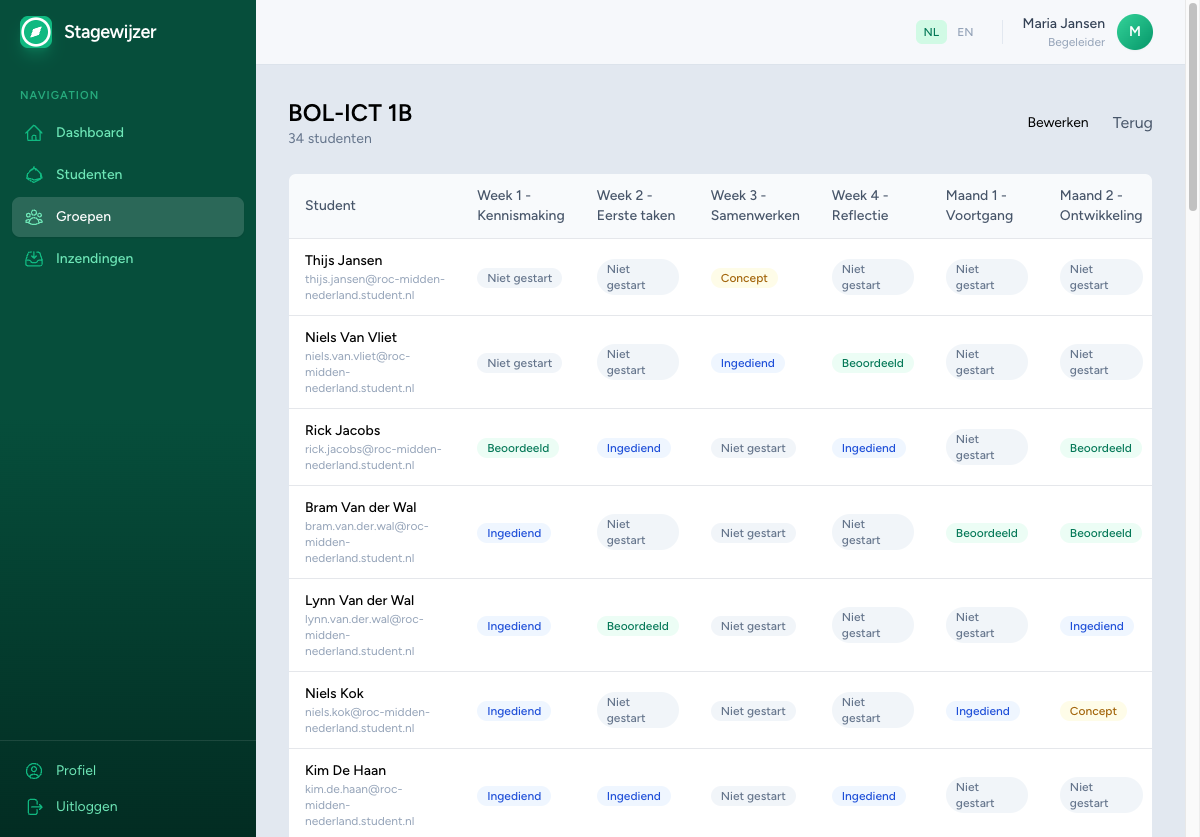Click the Uitloggen exit icon
1200x837 pixels.
(x=34, y=807)
